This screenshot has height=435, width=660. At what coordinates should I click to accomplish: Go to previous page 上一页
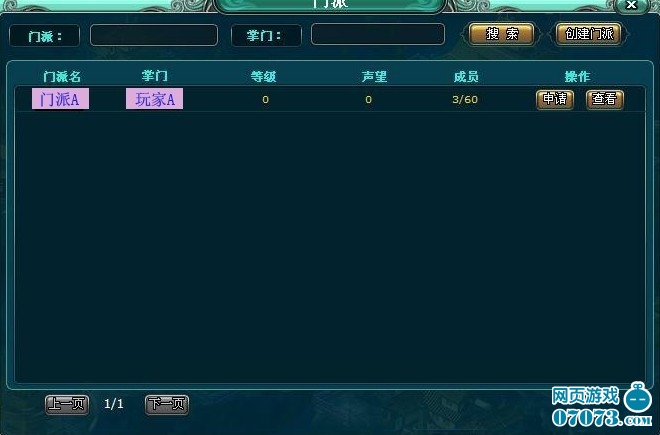click(67, 405)
